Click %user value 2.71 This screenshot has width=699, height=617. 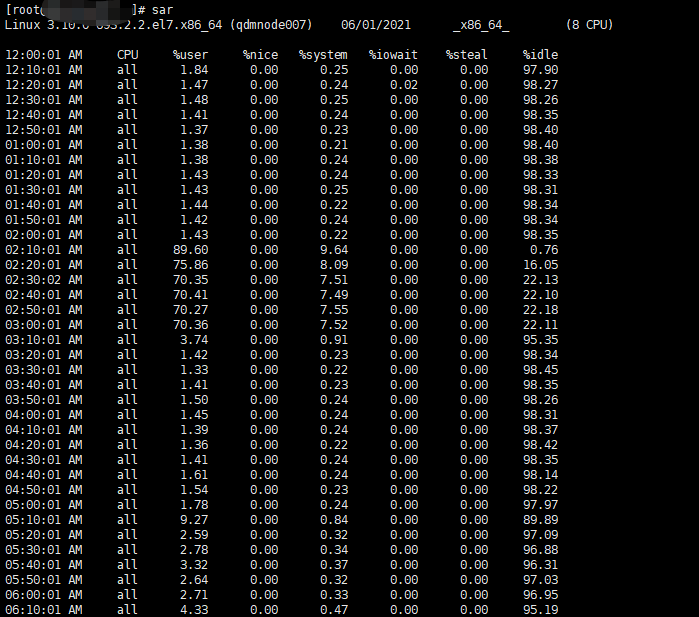194,595
